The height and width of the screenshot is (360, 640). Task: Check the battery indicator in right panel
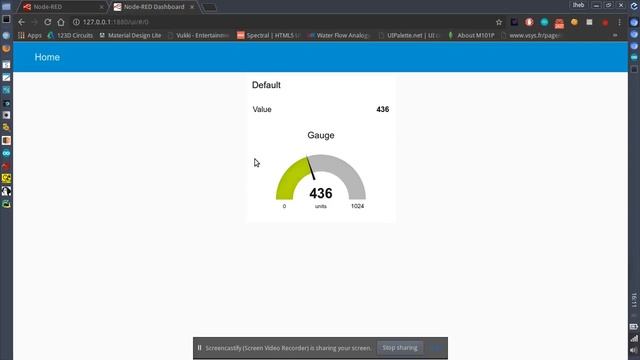tap(634, 327)
